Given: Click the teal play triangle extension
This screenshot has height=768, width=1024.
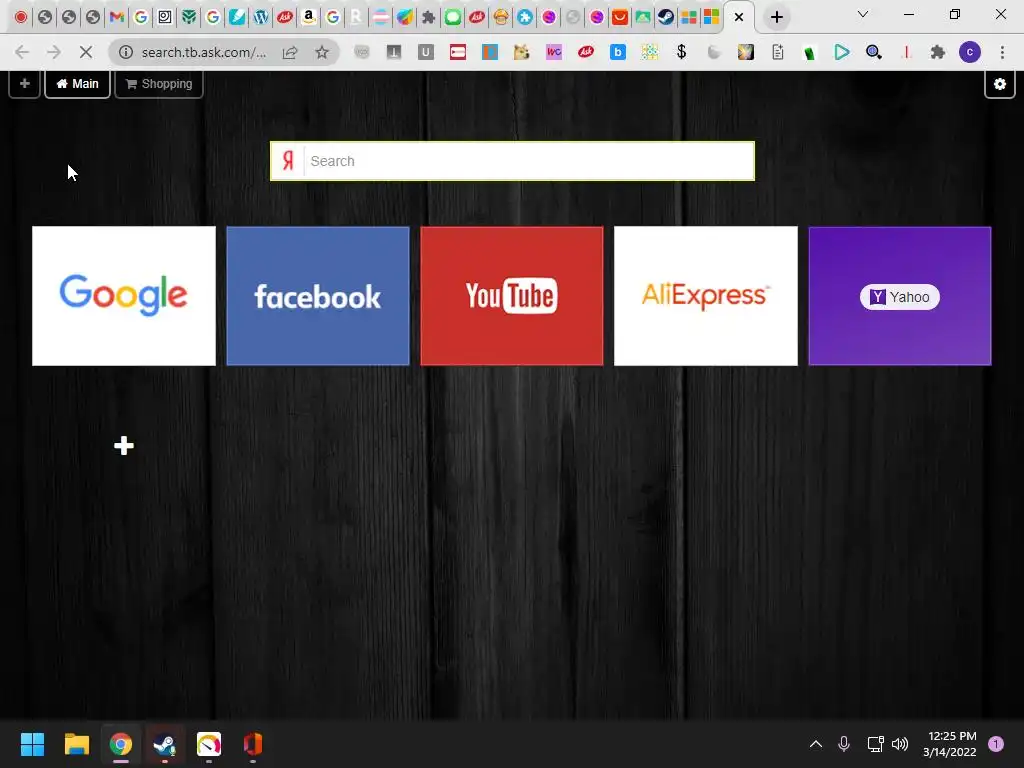Looking at the screenshot, I should tap(842, 52).
